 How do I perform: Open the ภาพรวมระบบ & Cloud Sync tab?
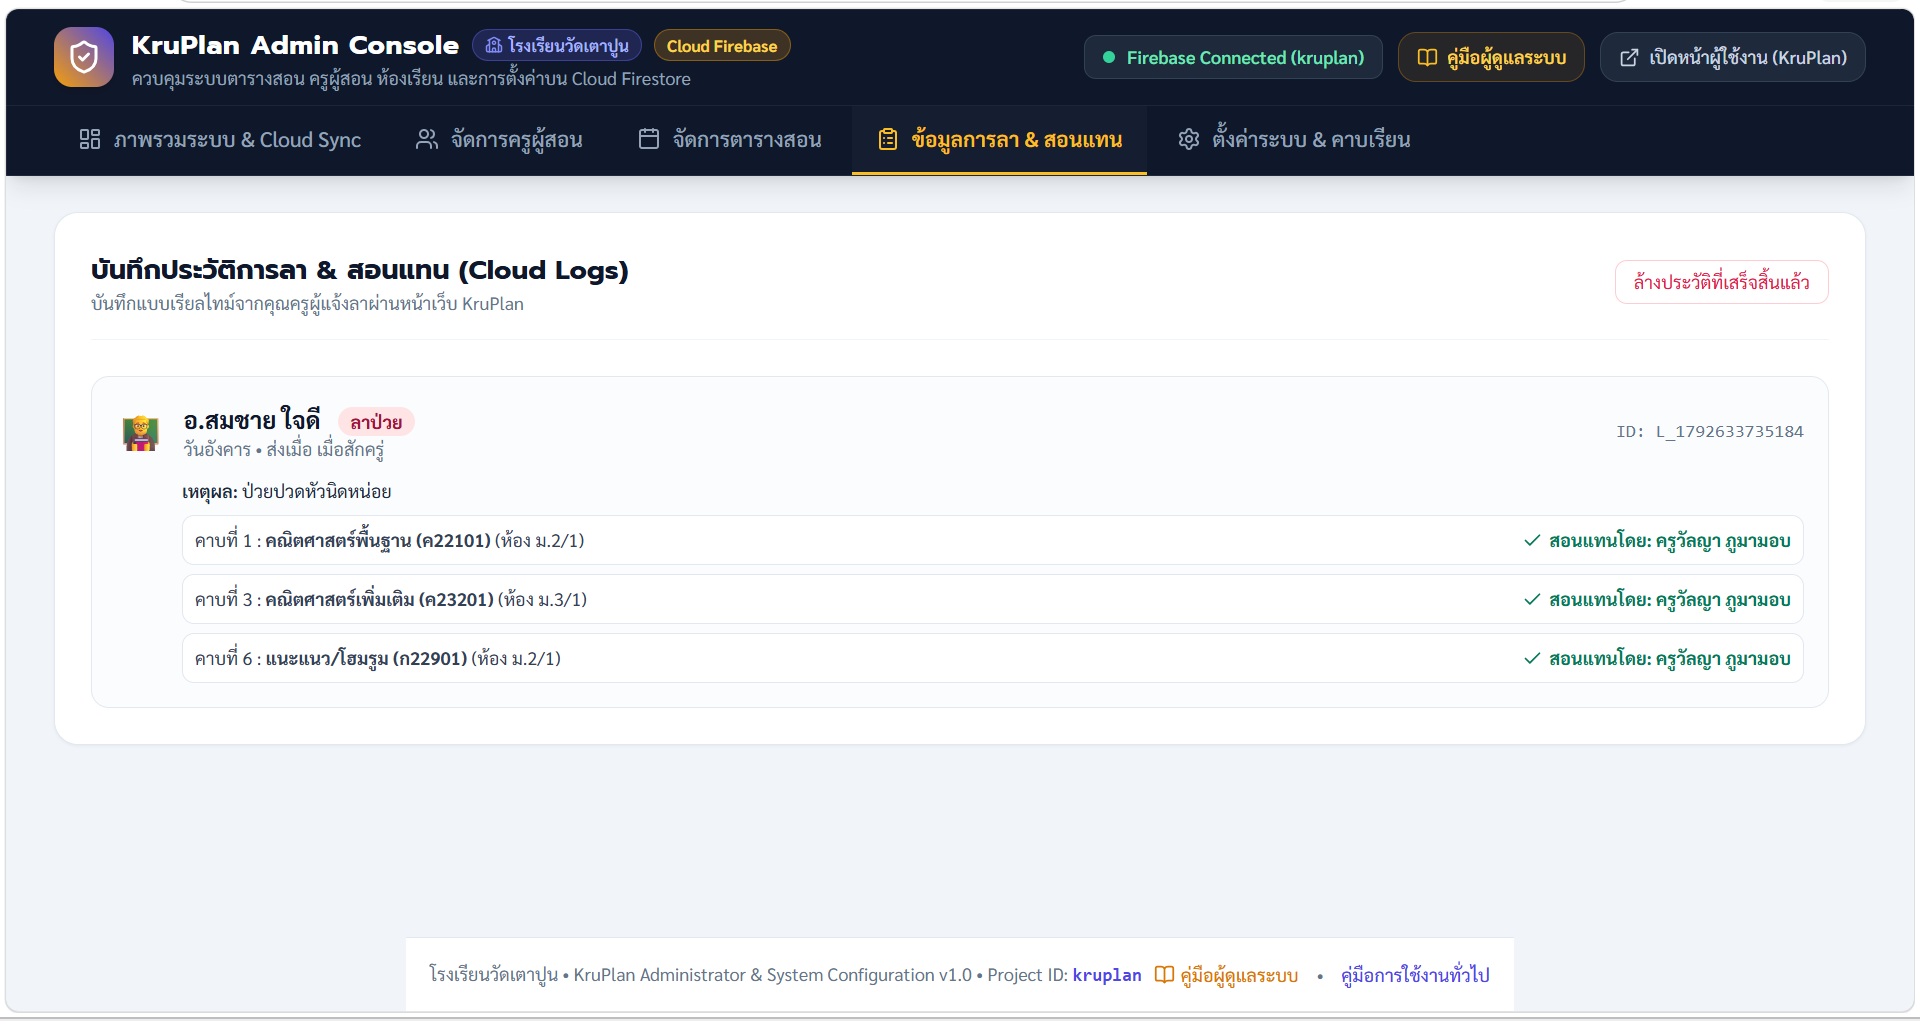pos(220,140)
